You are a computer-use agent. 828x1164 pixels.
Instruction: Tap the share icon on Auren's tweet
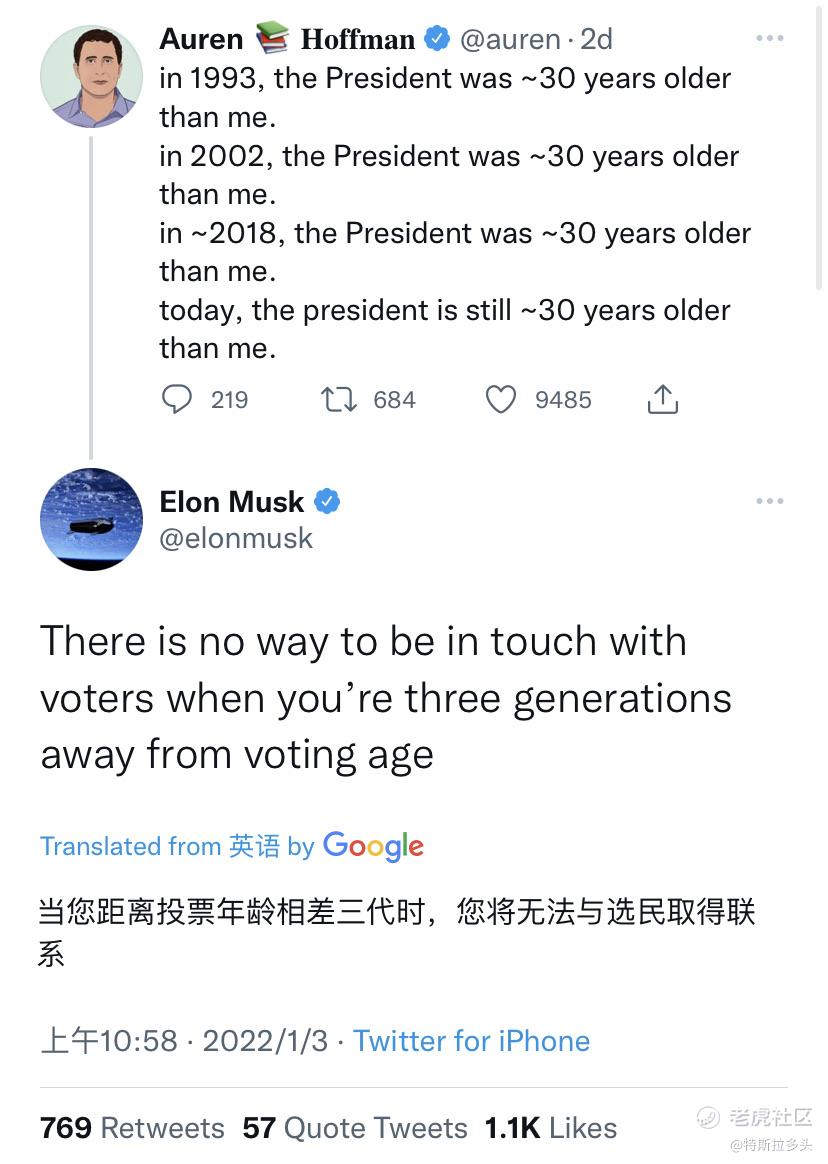662,399
